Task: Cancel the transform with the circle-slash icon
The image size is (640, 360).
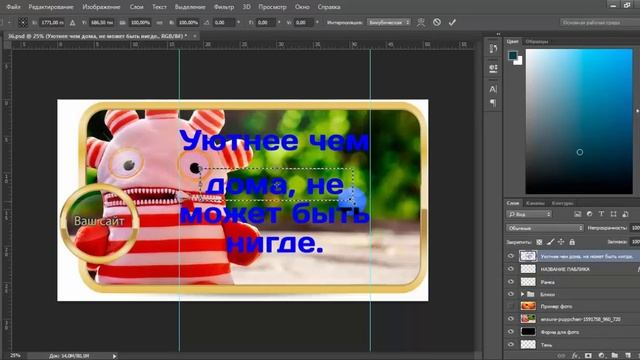Action: coord(437,22)
